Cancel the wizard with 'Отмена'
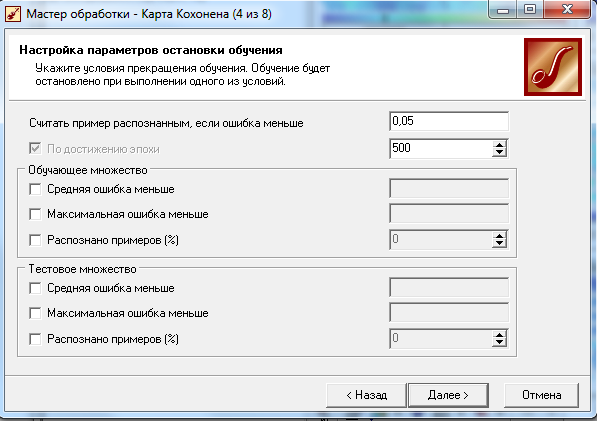The image size is (597, 421). (541, 395)
